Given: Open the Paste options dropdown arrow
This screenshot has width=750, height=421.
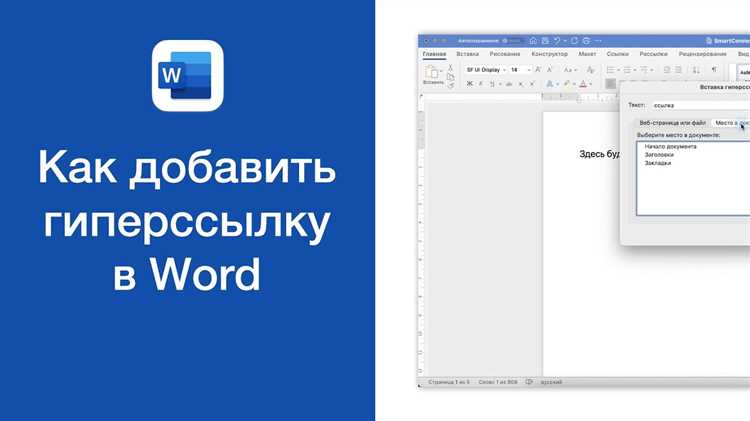Looking at the screenshot, I should point(441,71).
